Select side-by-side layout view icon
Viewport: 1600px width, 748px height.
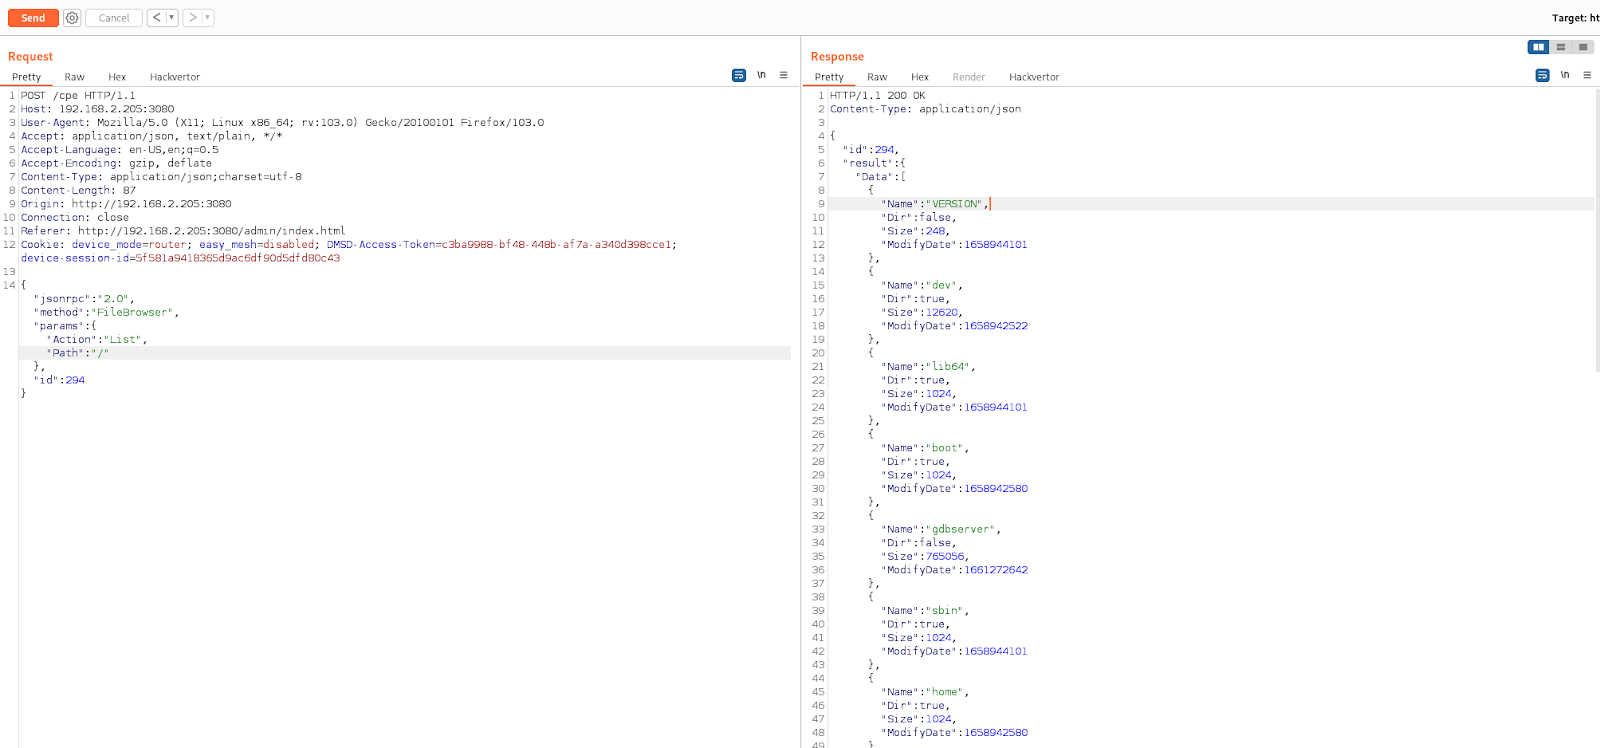coord(1538,47)
